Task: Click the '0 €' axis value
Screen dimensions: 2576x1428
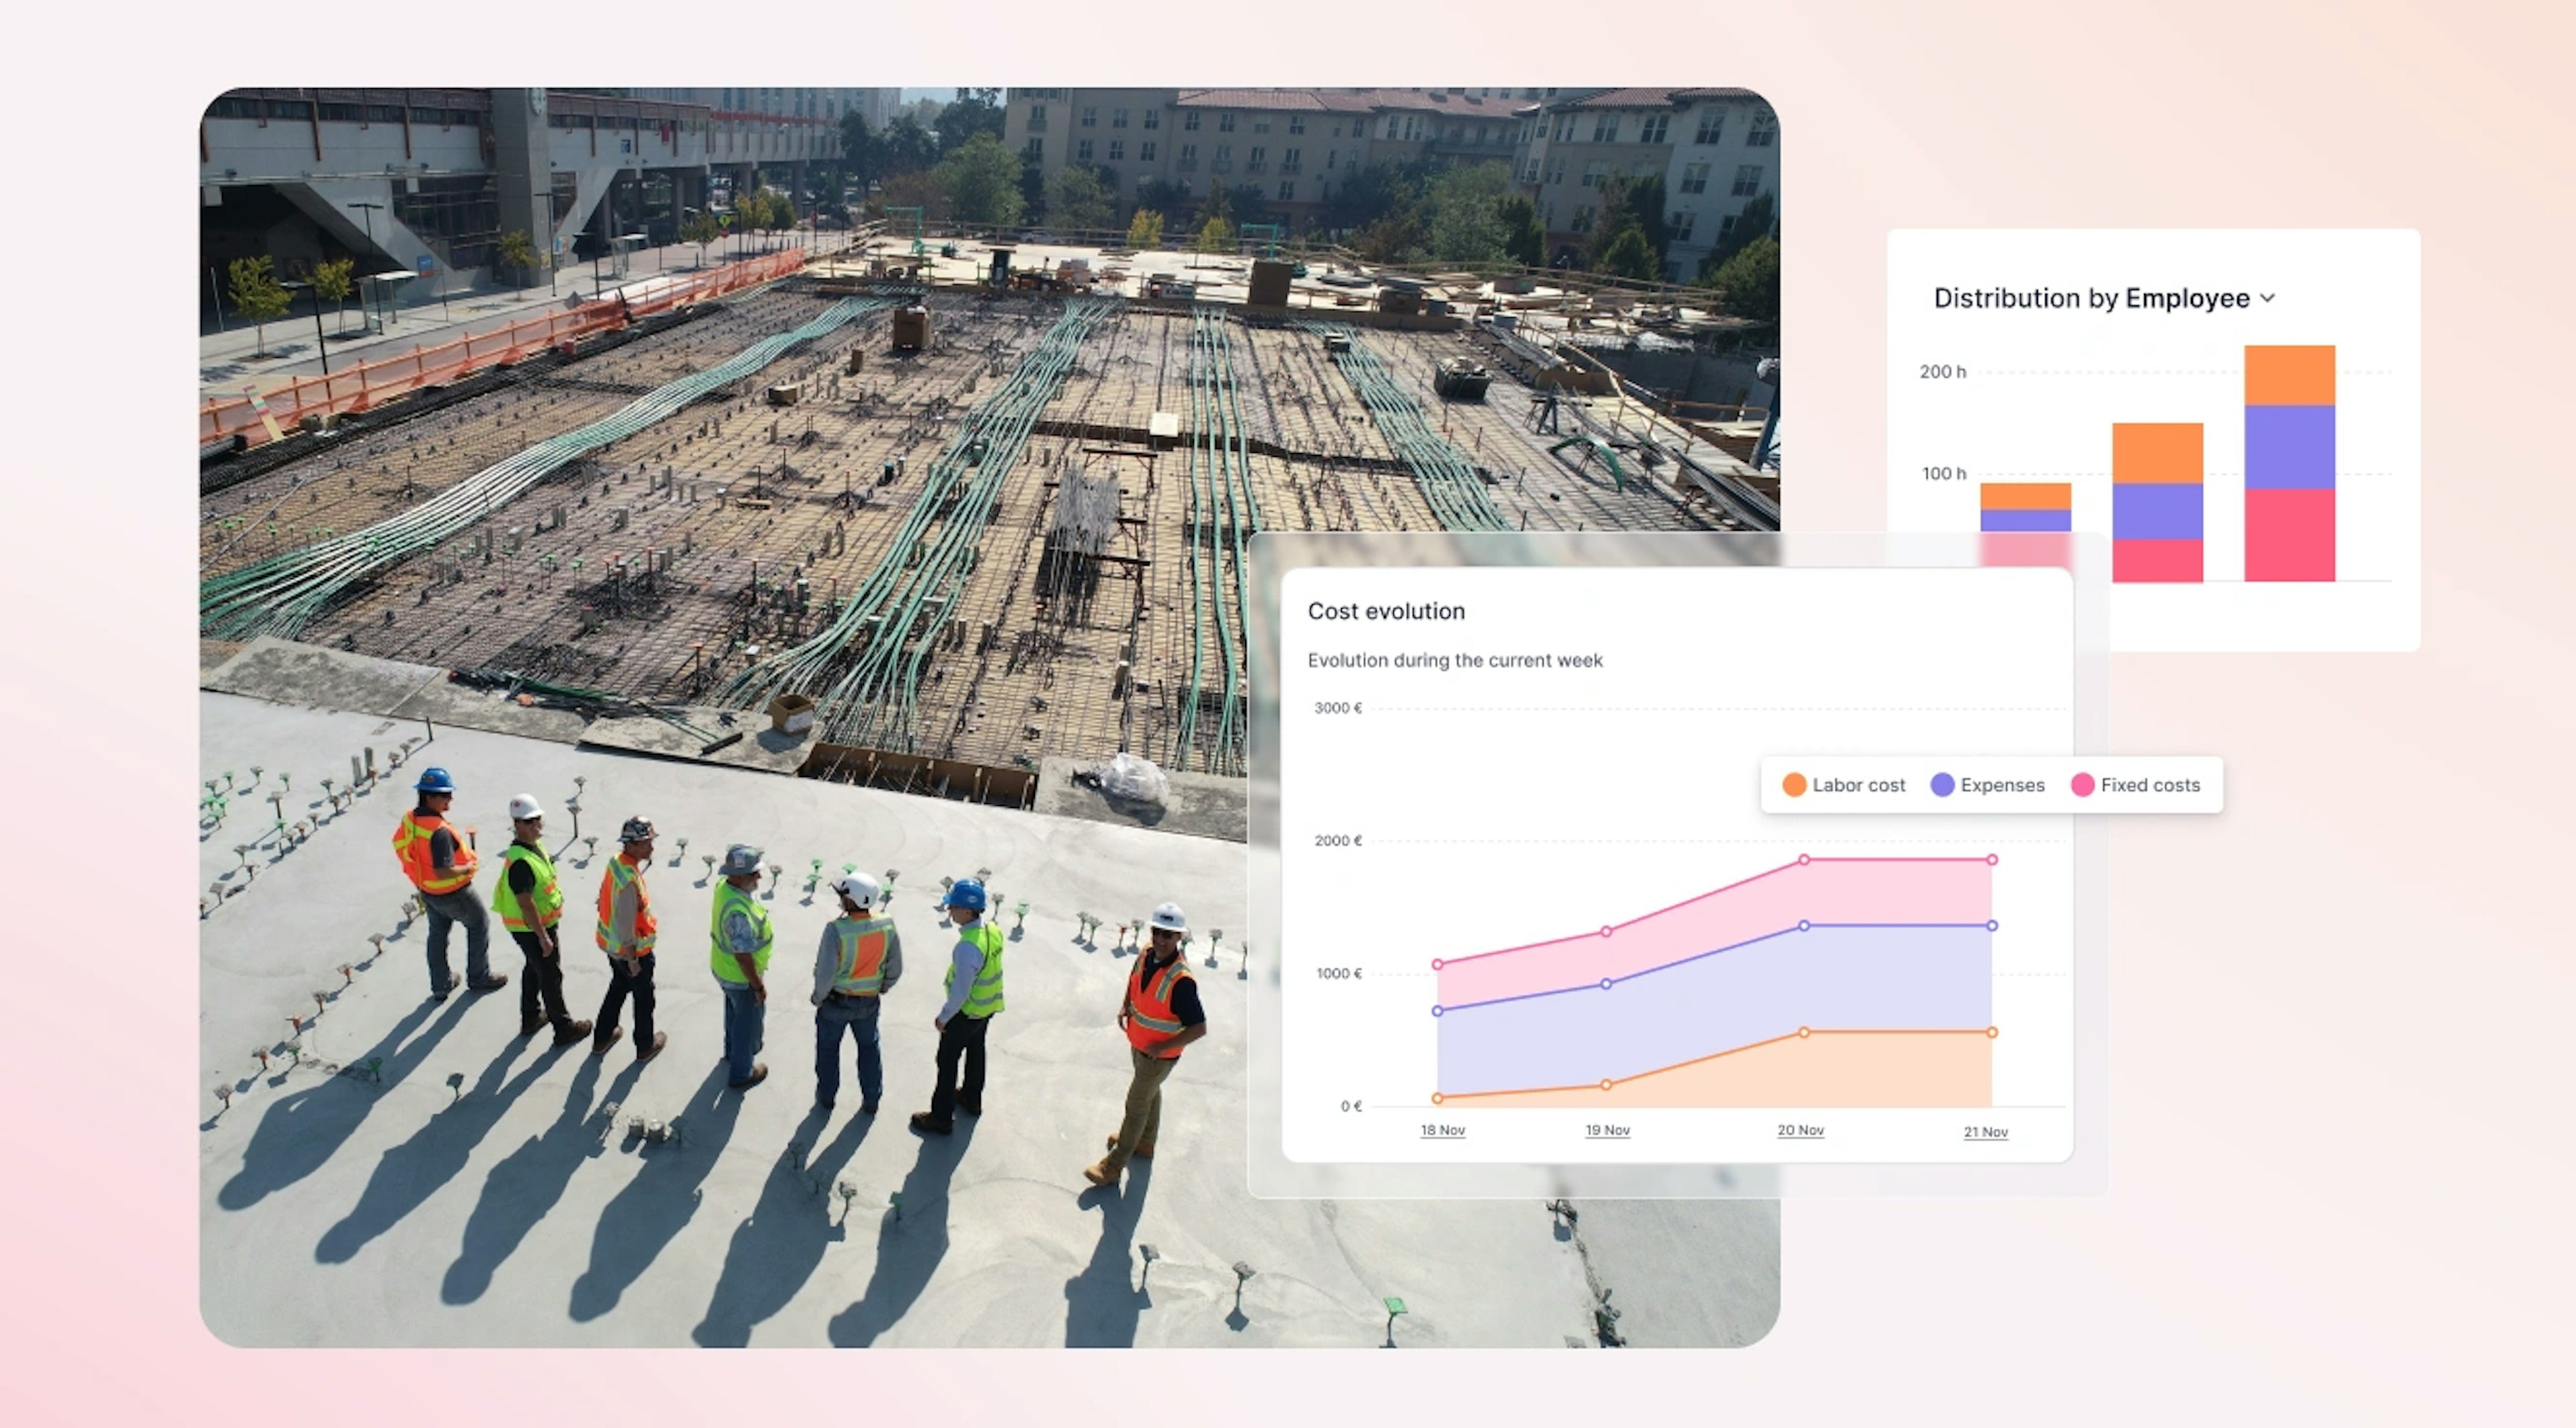Action: (x=1351, y=1106)
